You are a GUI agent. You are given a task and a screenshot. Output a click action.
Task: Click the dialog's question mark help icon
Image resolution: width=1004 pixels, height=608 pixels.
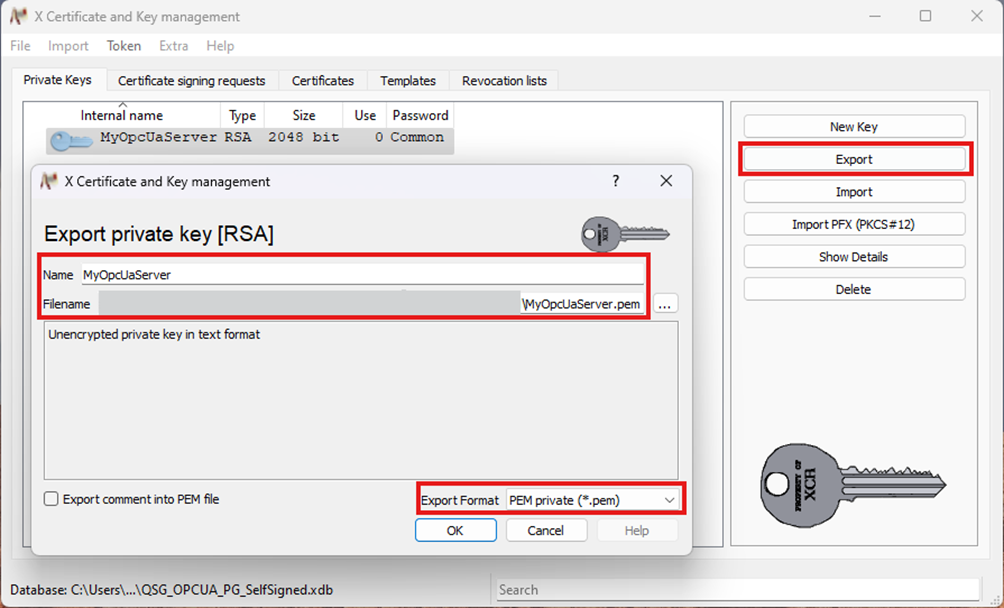616,181
